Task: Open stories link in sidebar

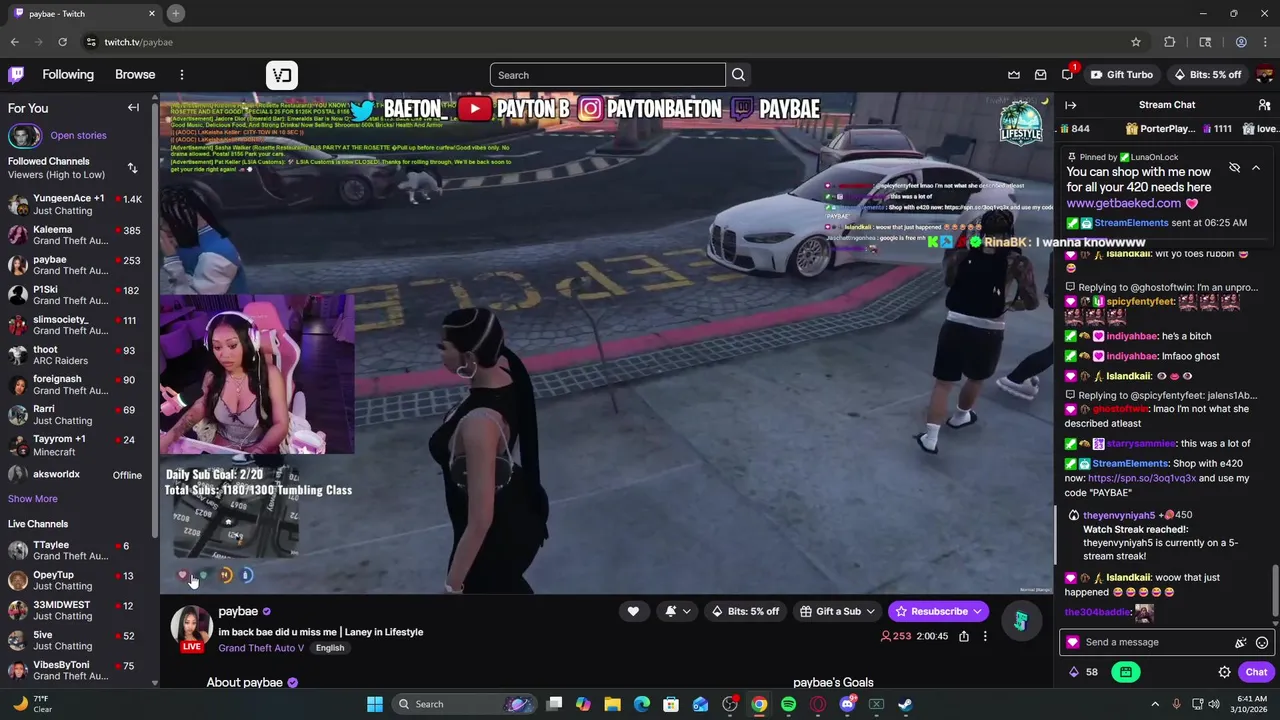Action: [x=78, y=135]
